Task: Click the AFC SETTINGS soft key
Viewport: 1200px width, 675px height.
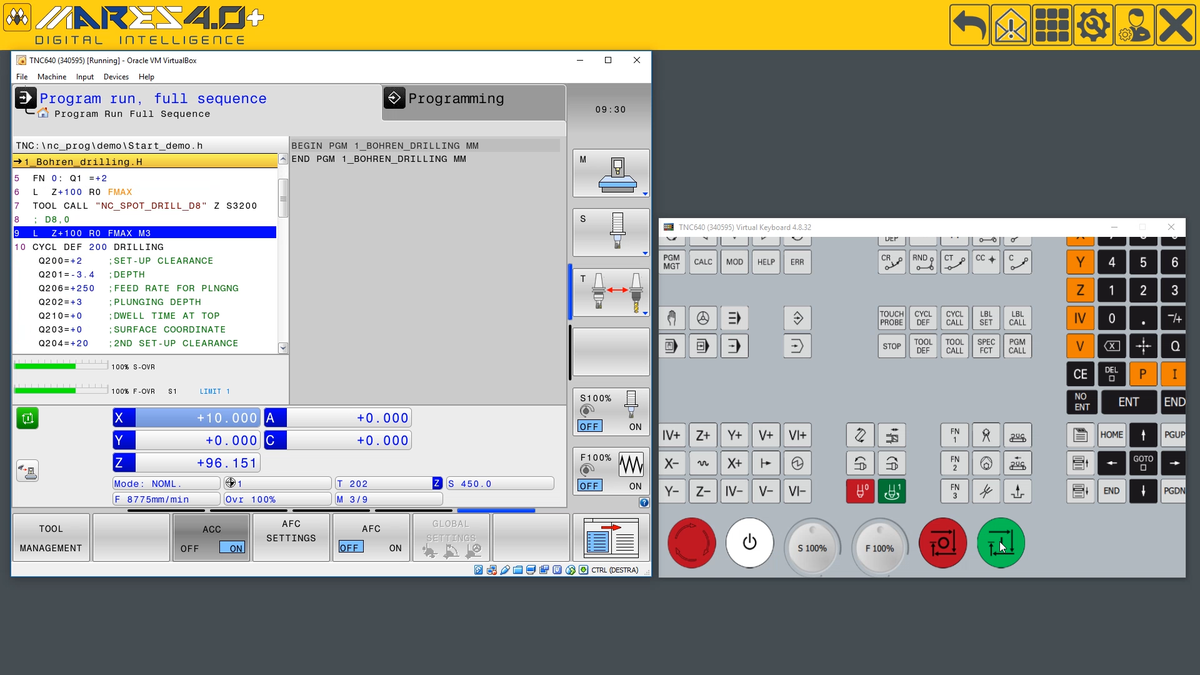Action: 291,538
